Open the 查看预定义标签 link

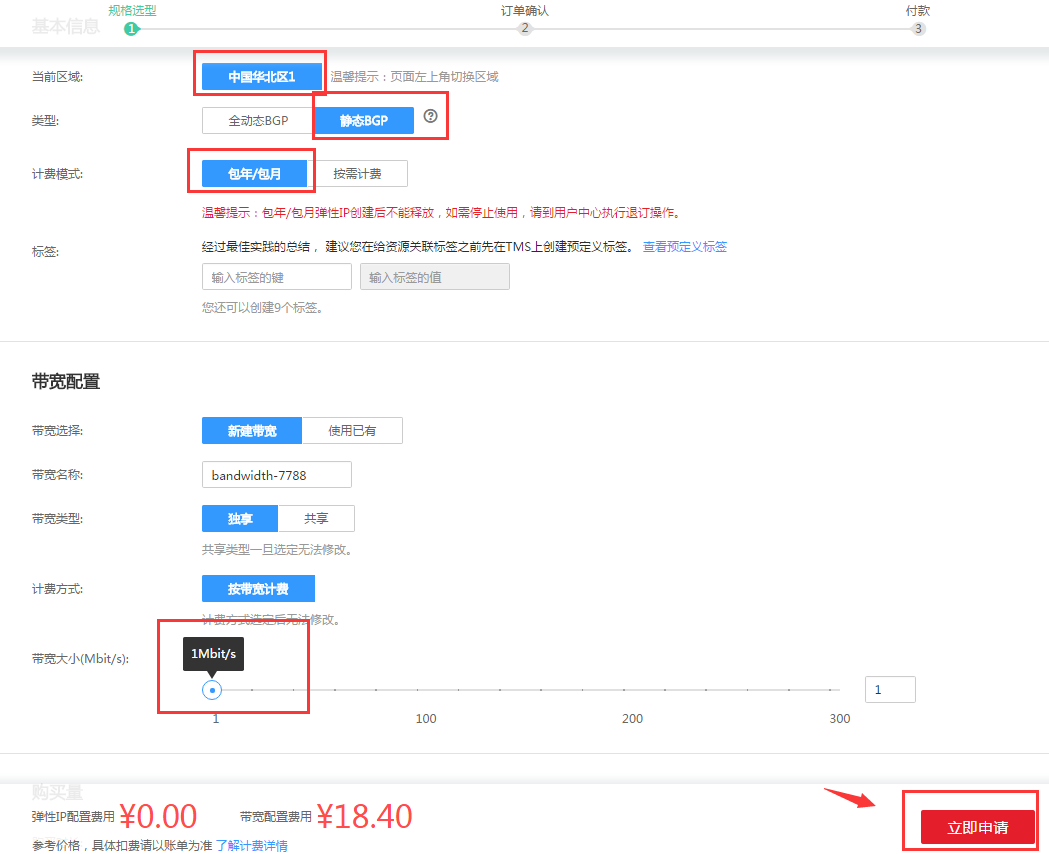coord(684,247)
